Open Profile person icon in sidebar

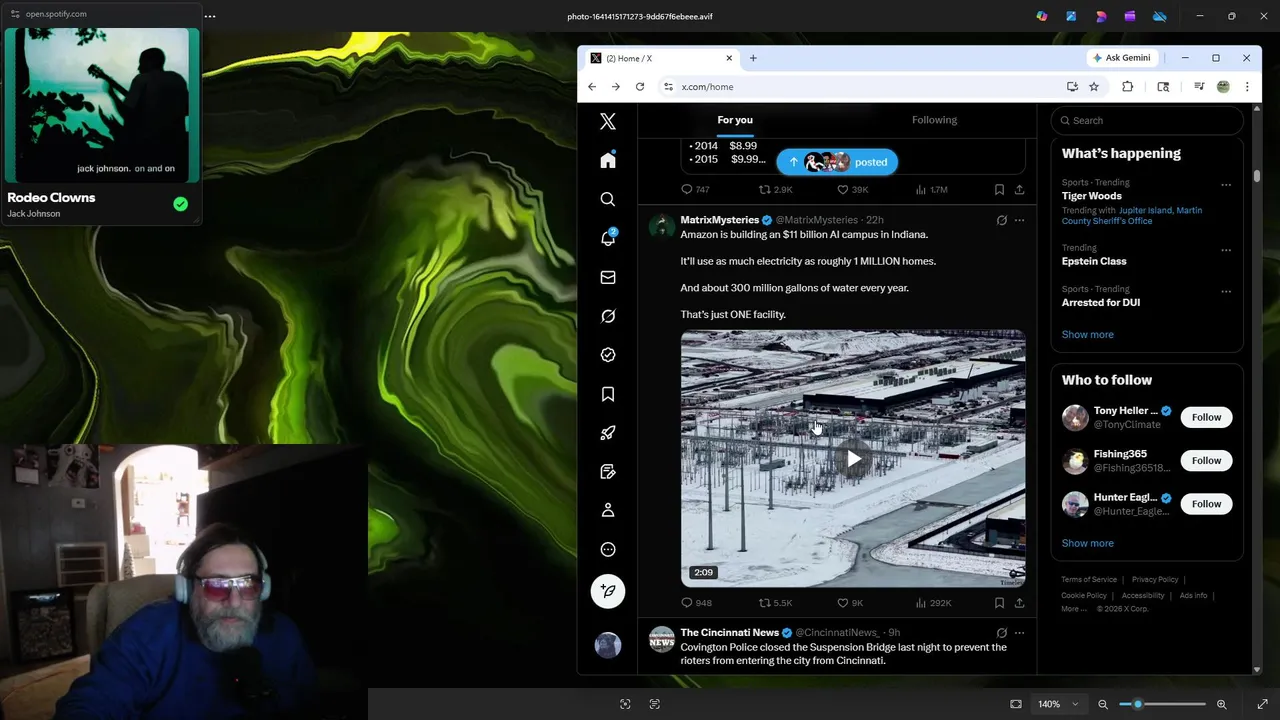click(608, 510)
